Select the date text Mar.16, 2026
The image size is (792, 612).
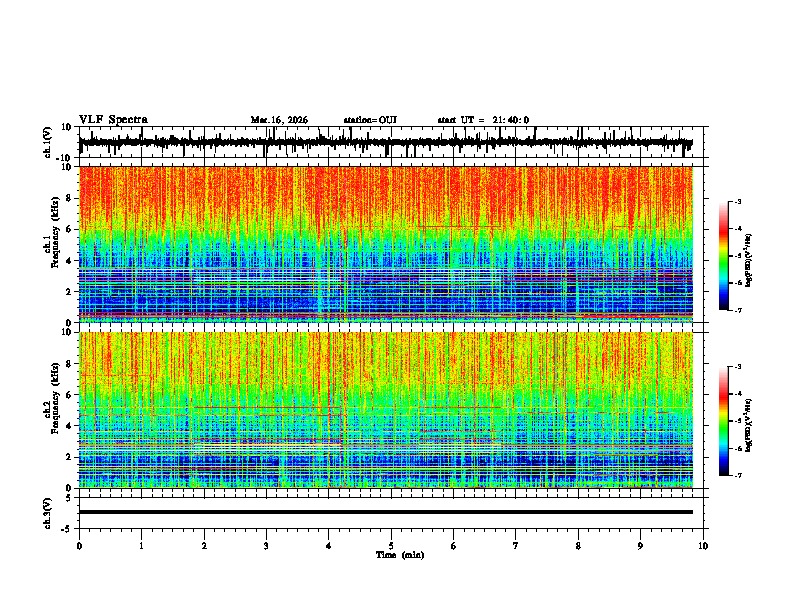coord(279,120)
